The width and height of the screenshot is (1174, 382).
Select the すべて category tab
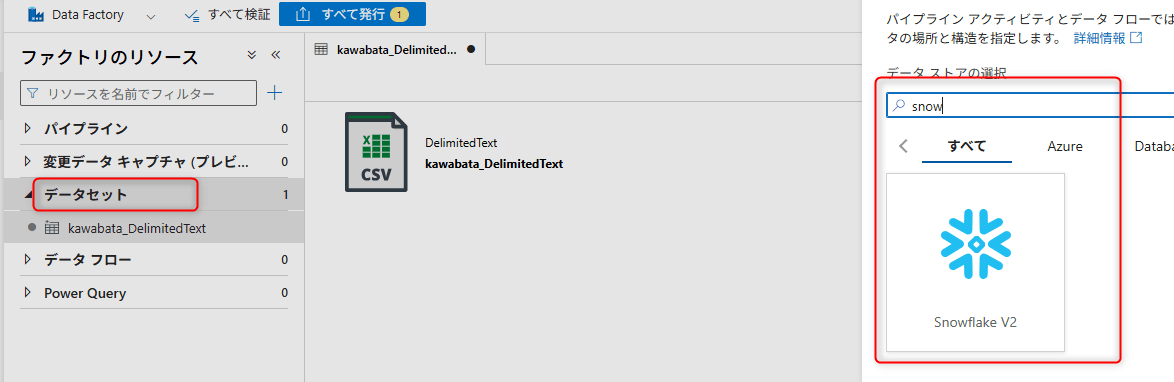pos(967,146)
